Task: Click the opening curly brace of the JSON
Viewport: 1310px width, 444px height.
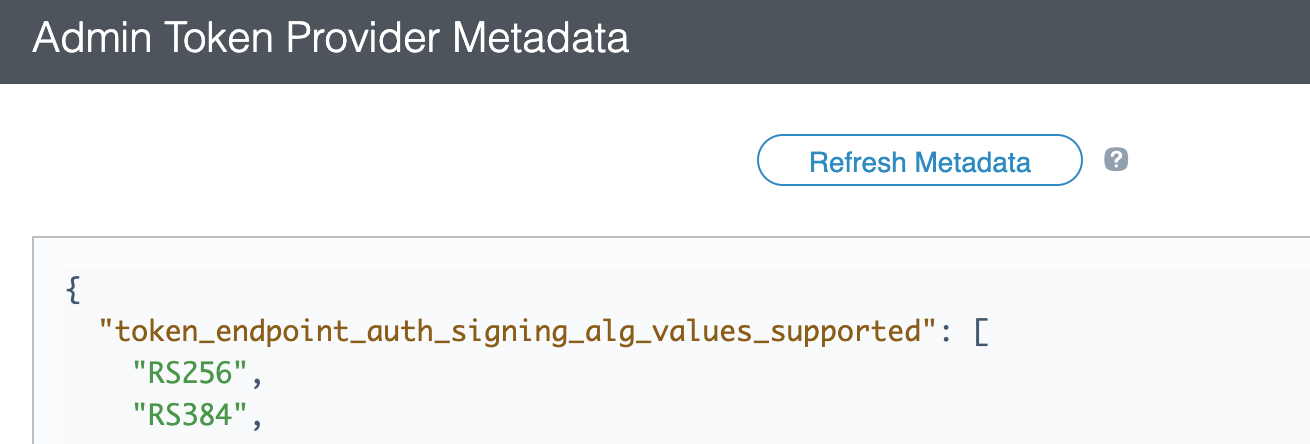Action: (71, 290)
